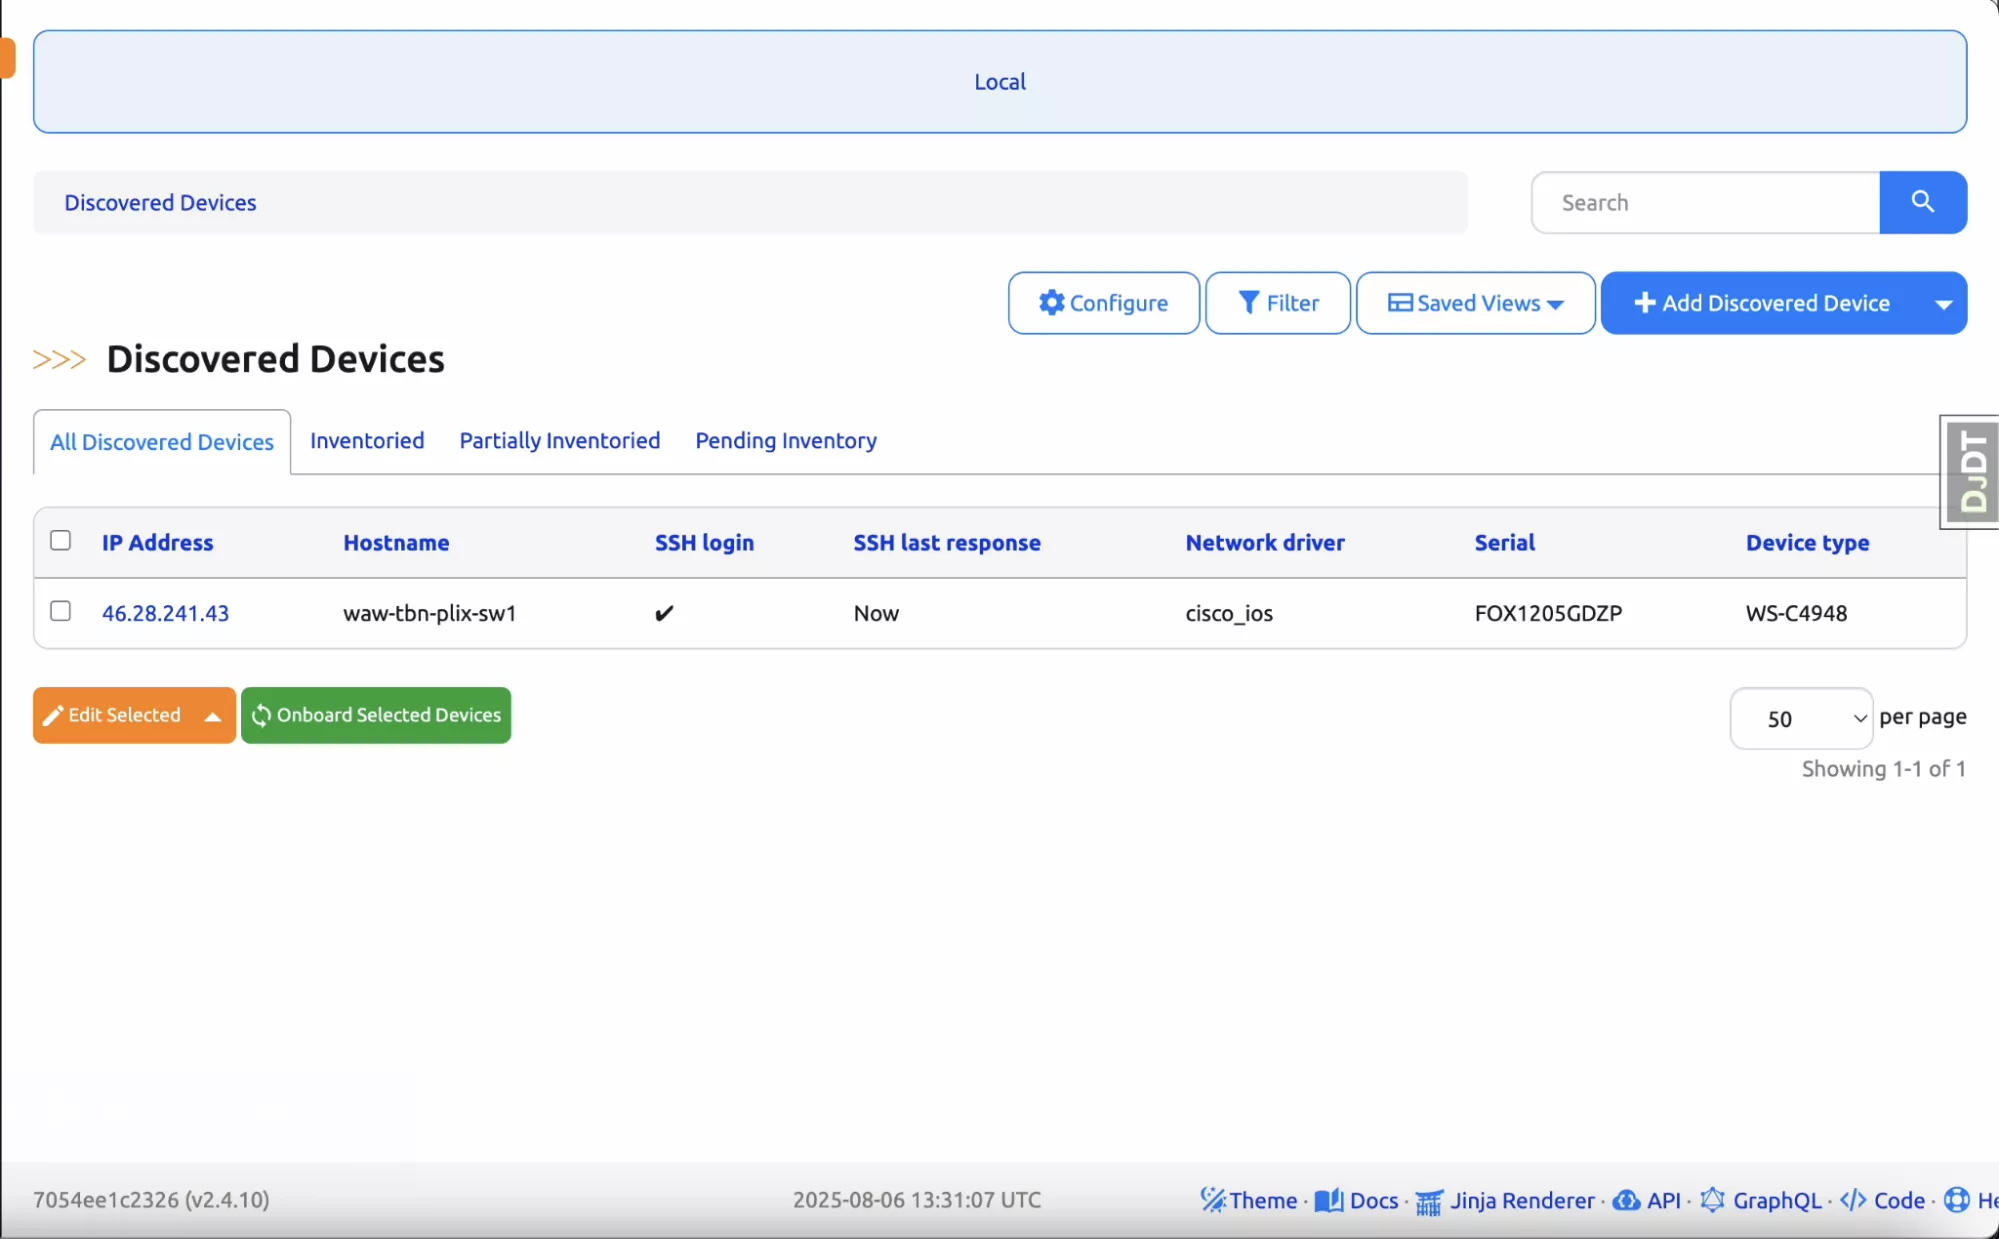Toggle the select-all checkbox in table header

tap(61, 541)
